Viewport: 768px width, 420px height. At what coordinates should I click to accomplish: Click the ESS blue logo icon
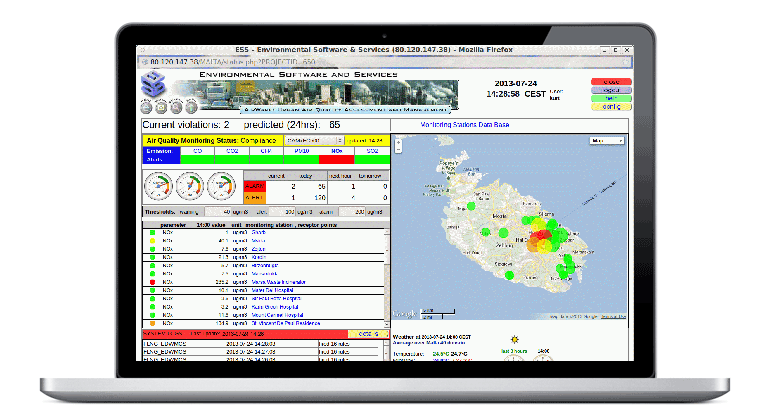coord(155,85)
